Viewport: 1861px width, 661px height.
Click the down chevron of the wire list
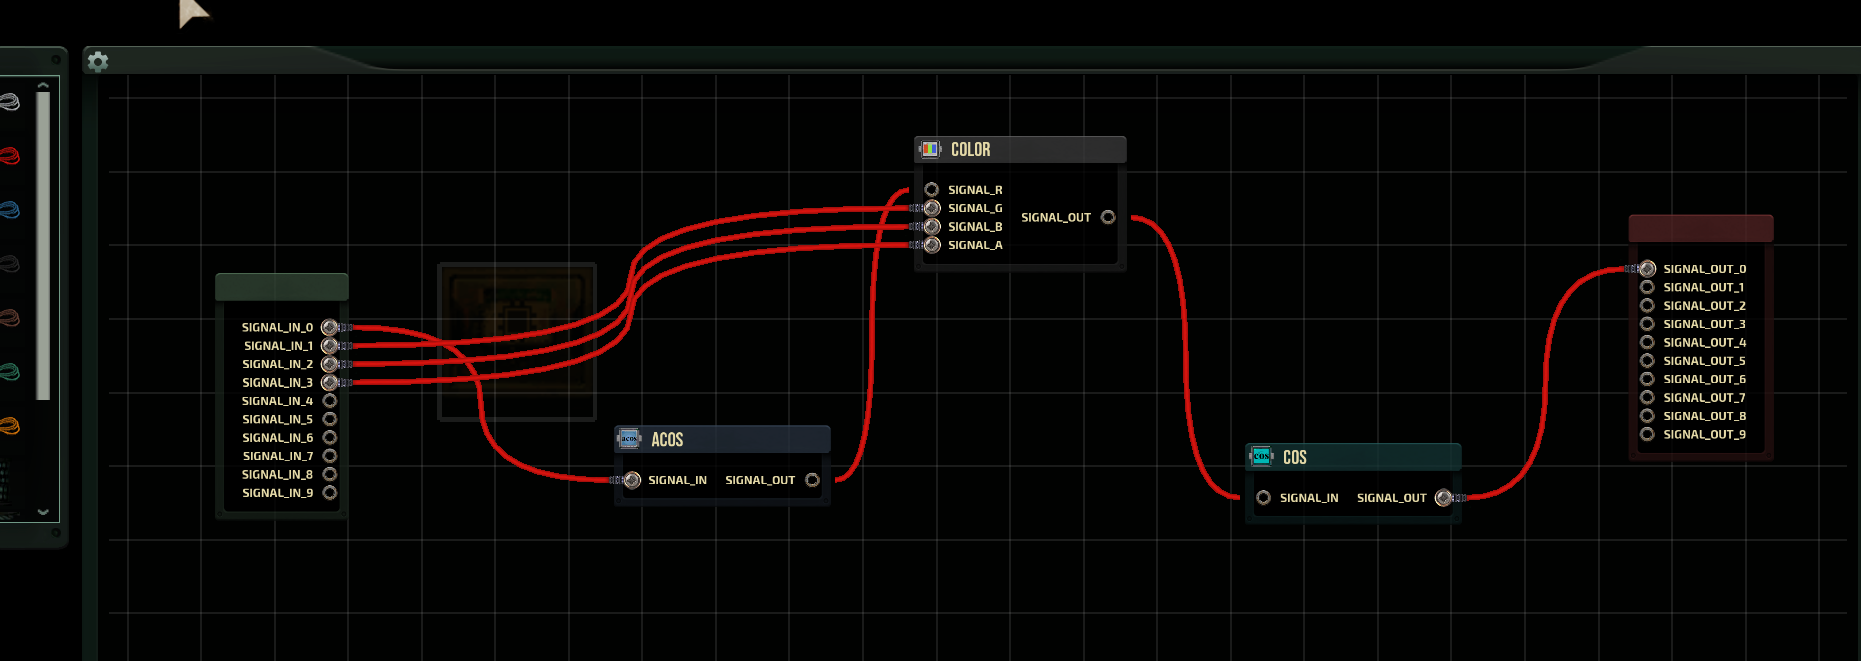pos(43,511)
